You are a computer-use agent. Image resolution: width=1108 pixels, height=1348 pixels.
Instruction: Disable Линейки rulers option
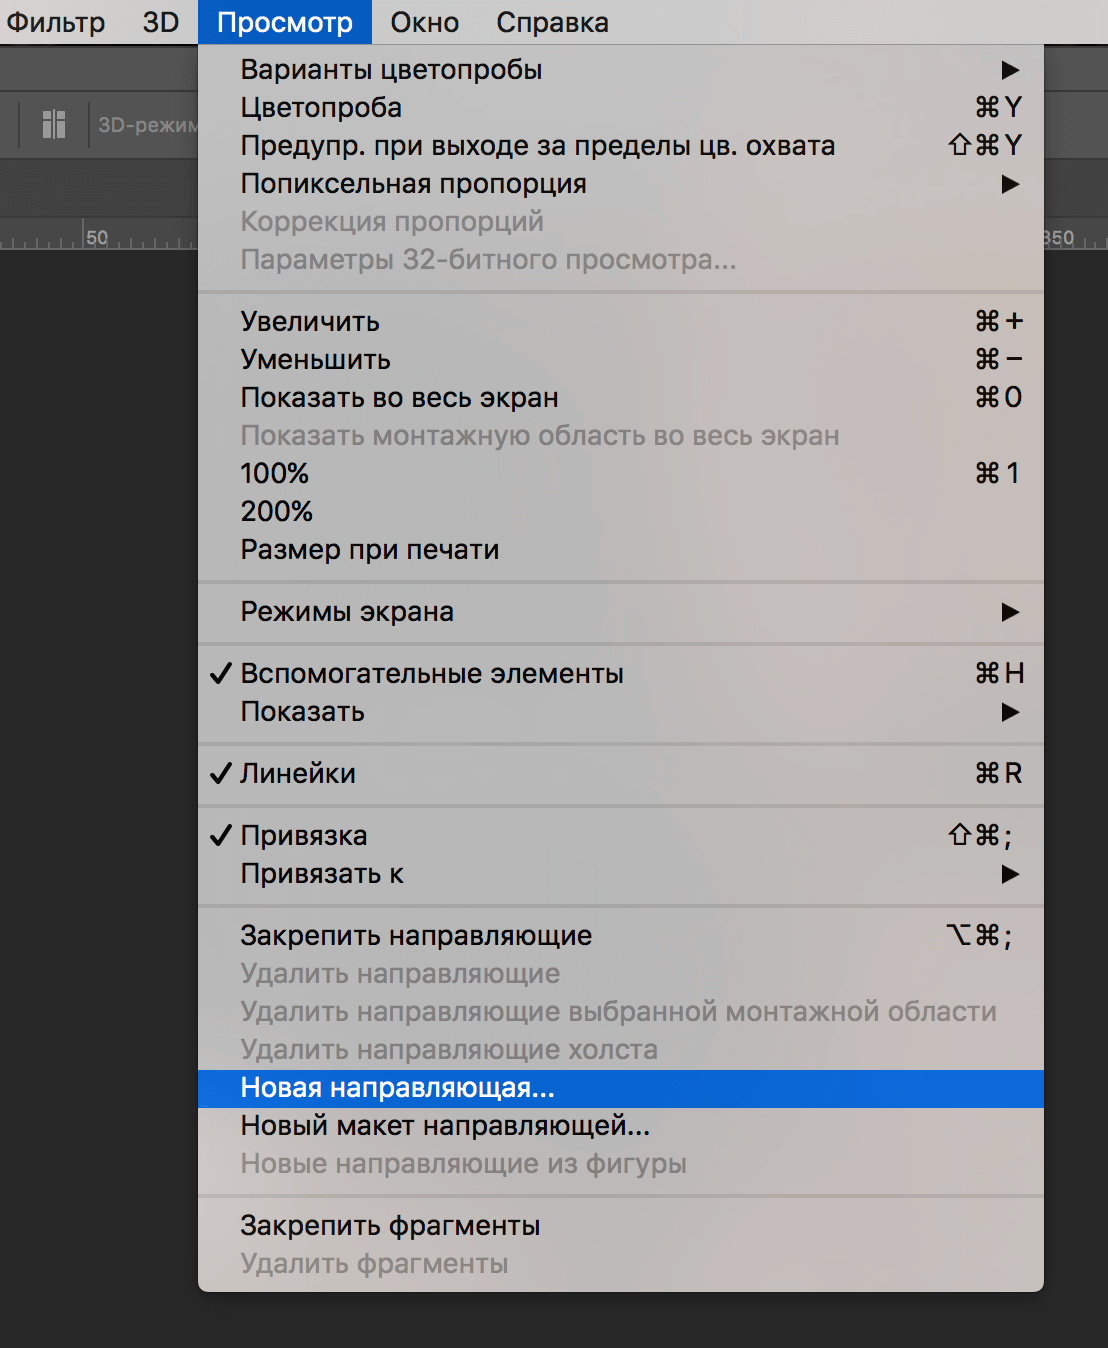coord(297,774)
